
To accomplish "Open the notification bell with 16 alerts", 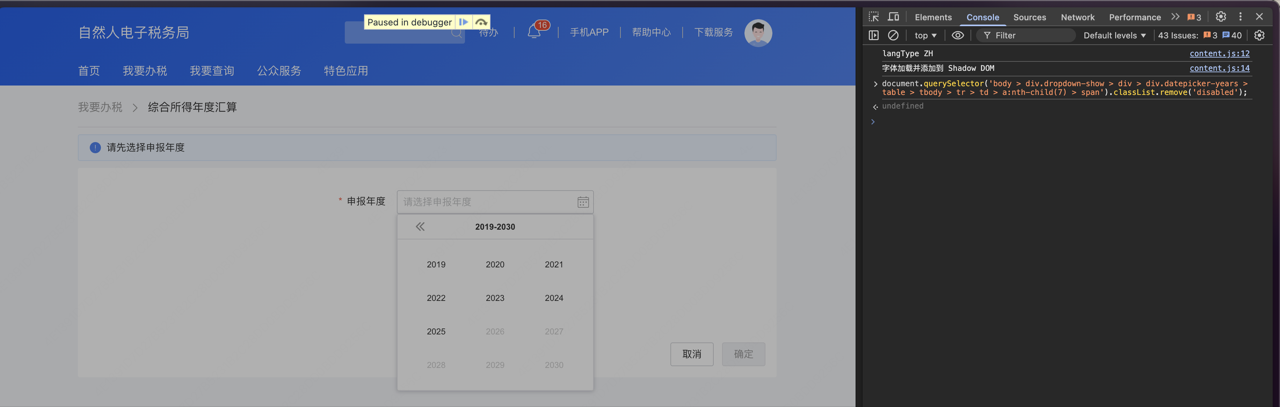I will click(x=534, y=32).
